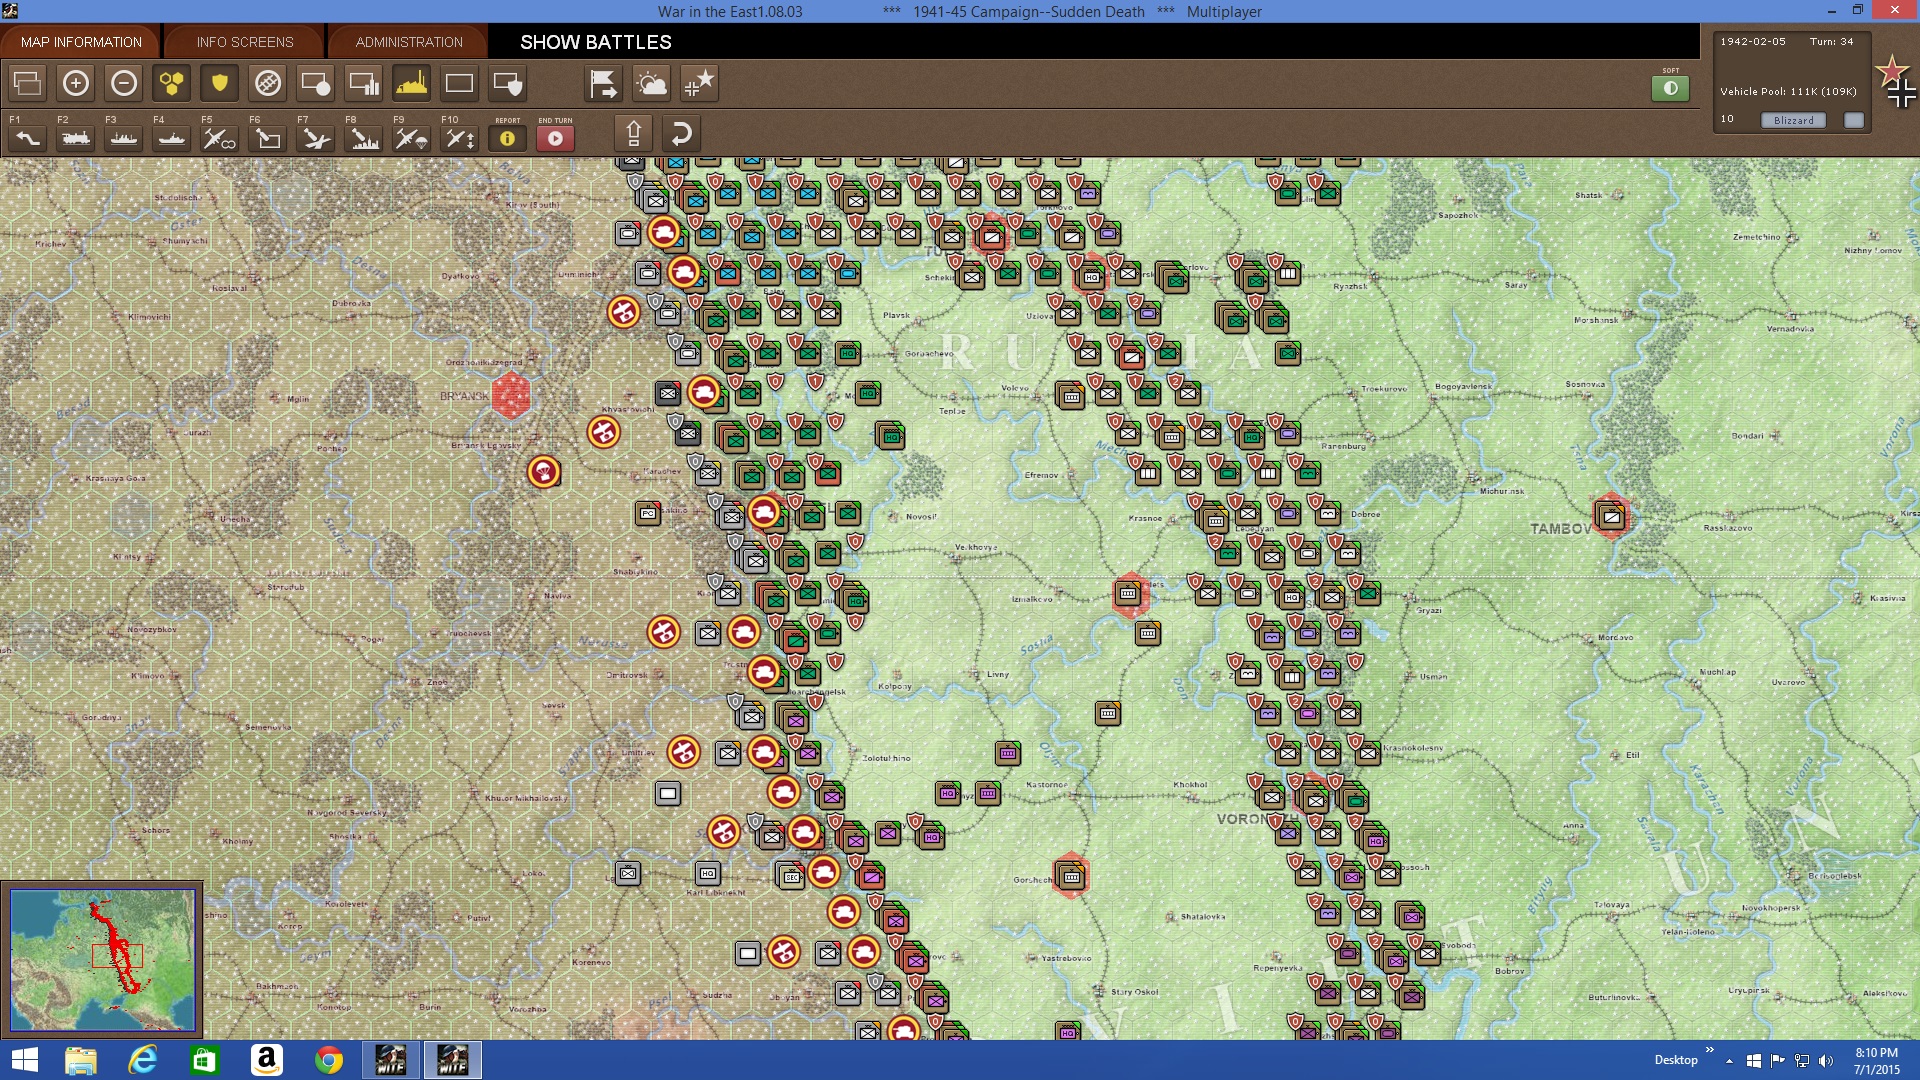Screen dimensions: 1920x1080
Task: Toggle the green SOFT factor button
Action: point(1670,88)
